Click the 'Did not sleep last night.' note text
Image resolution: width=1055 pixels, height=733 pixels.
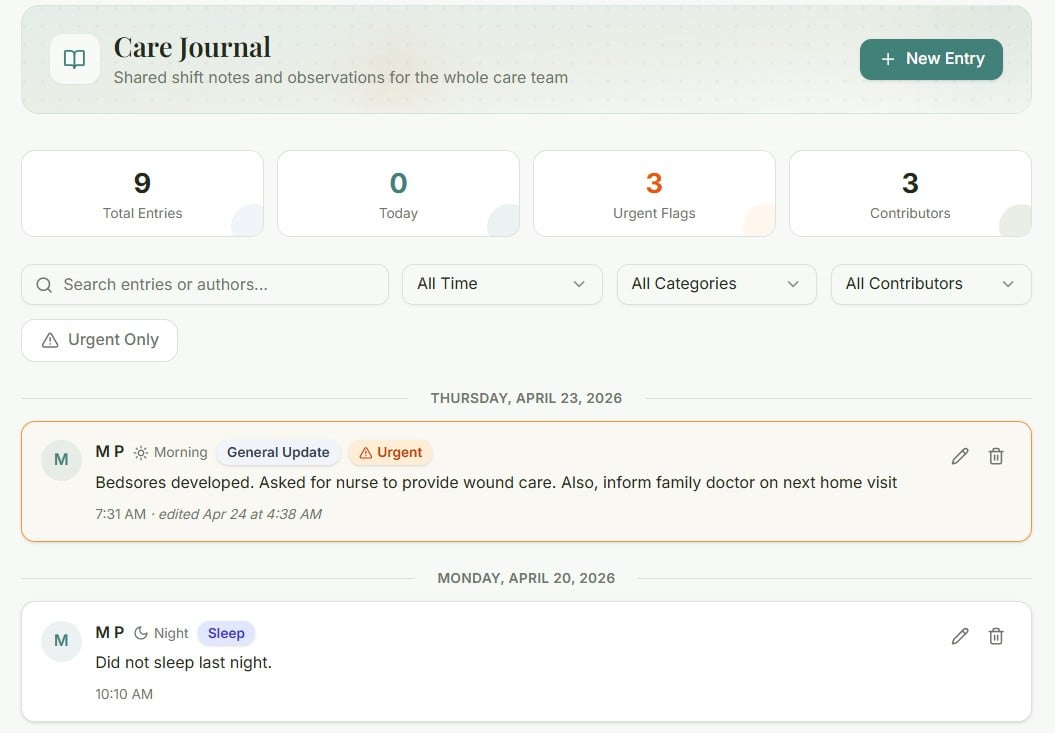184,663
